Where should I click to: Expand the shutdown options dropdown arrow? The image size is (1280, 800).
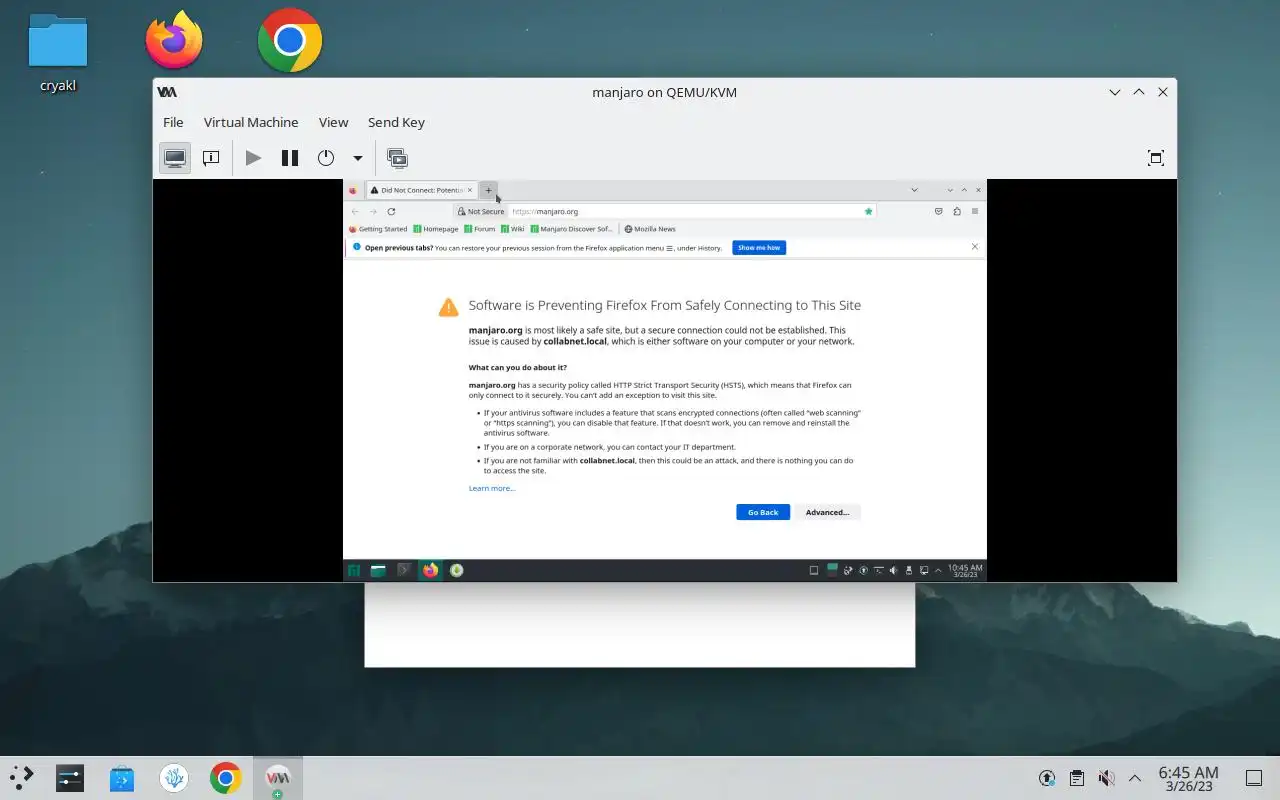click(357, 158)
